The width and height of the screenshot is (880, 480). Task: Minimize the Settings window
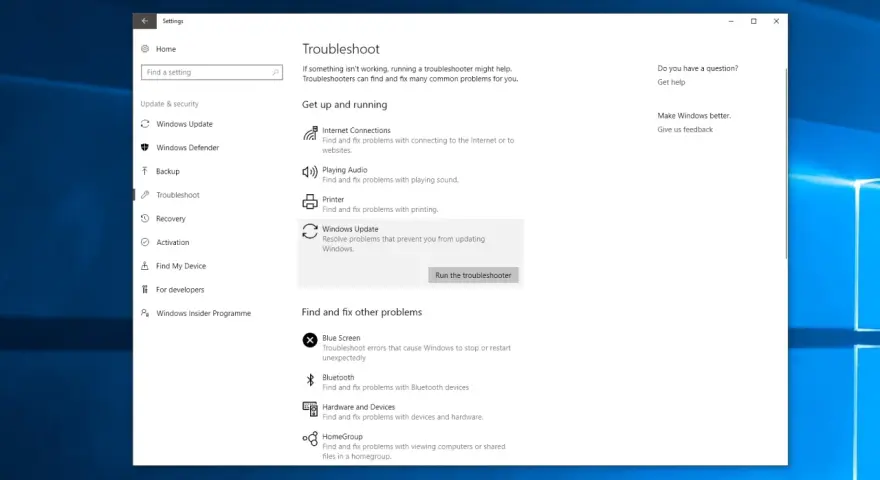[x=731, y=21]
